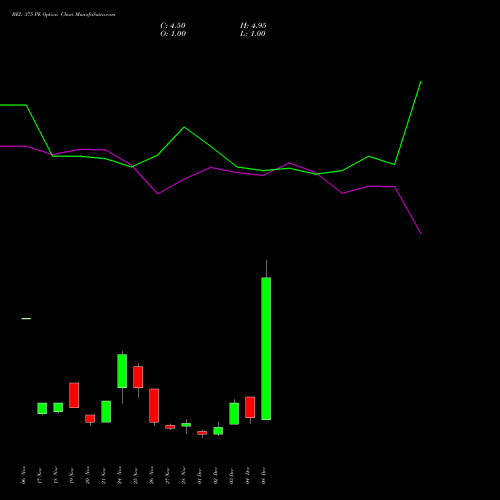Select the red candle above 19 Nov label
This screenshot has height=500, width=500.
click(74, 395)
